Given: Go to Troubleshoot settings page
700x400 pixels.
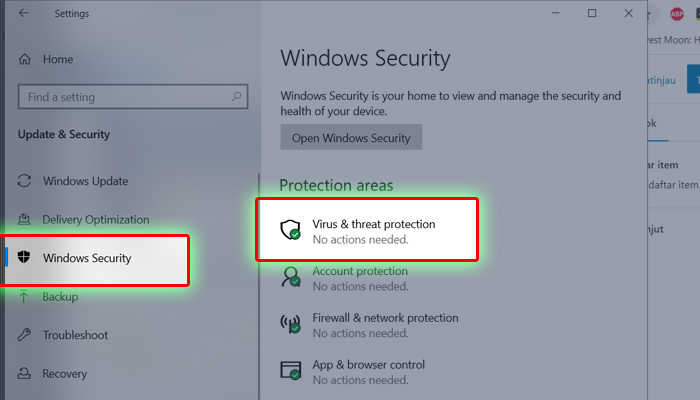Looking at the screenshot, I should (x=75, y=335).
